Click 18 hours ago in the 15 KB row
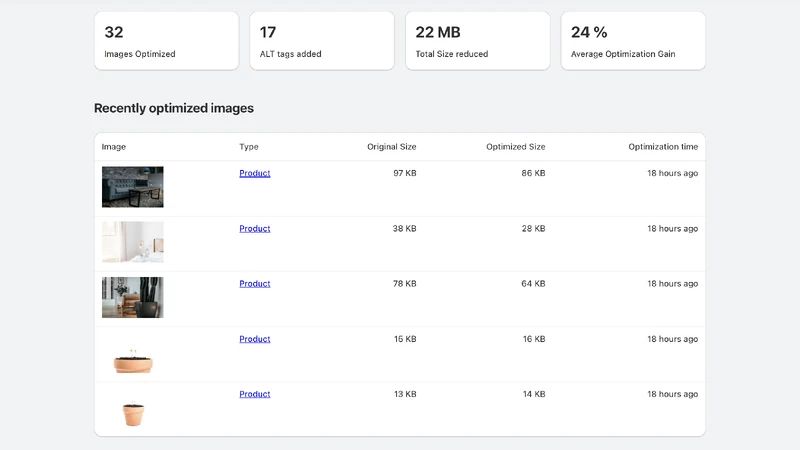Screen dimensions: 800x450 pos(672,339)
